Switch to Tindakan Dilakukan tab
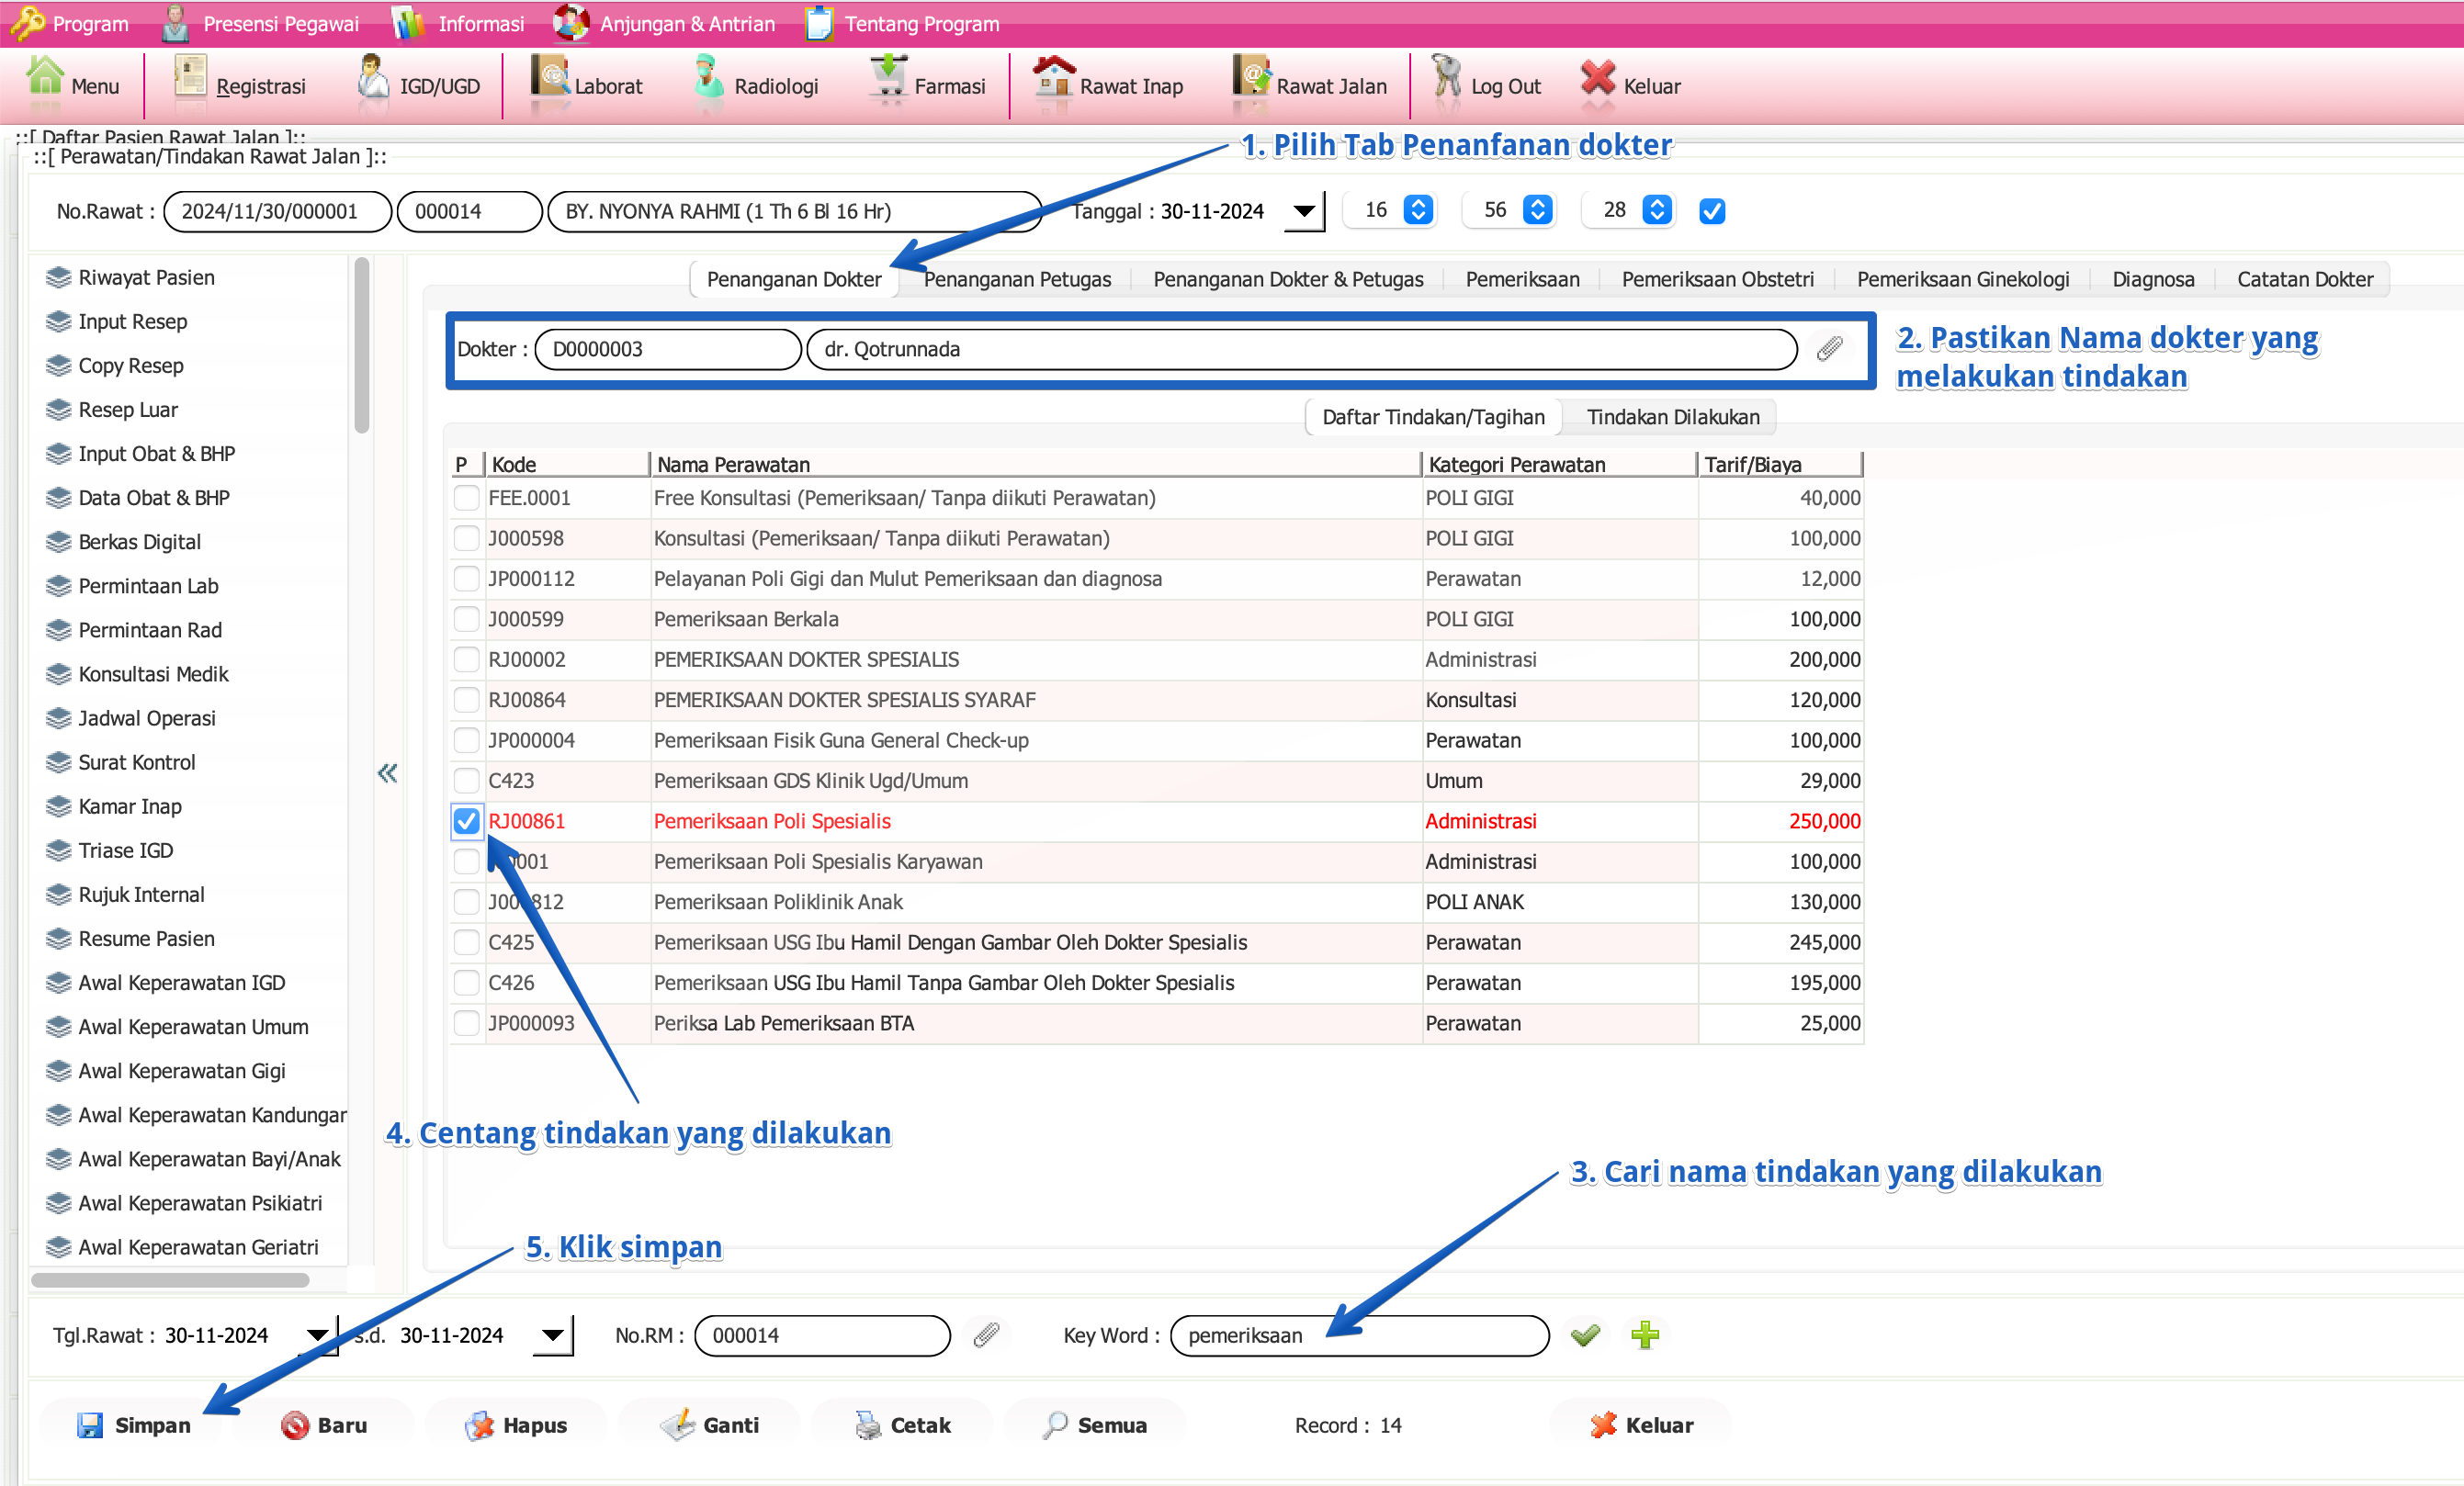 click(x=1673, y=417)
